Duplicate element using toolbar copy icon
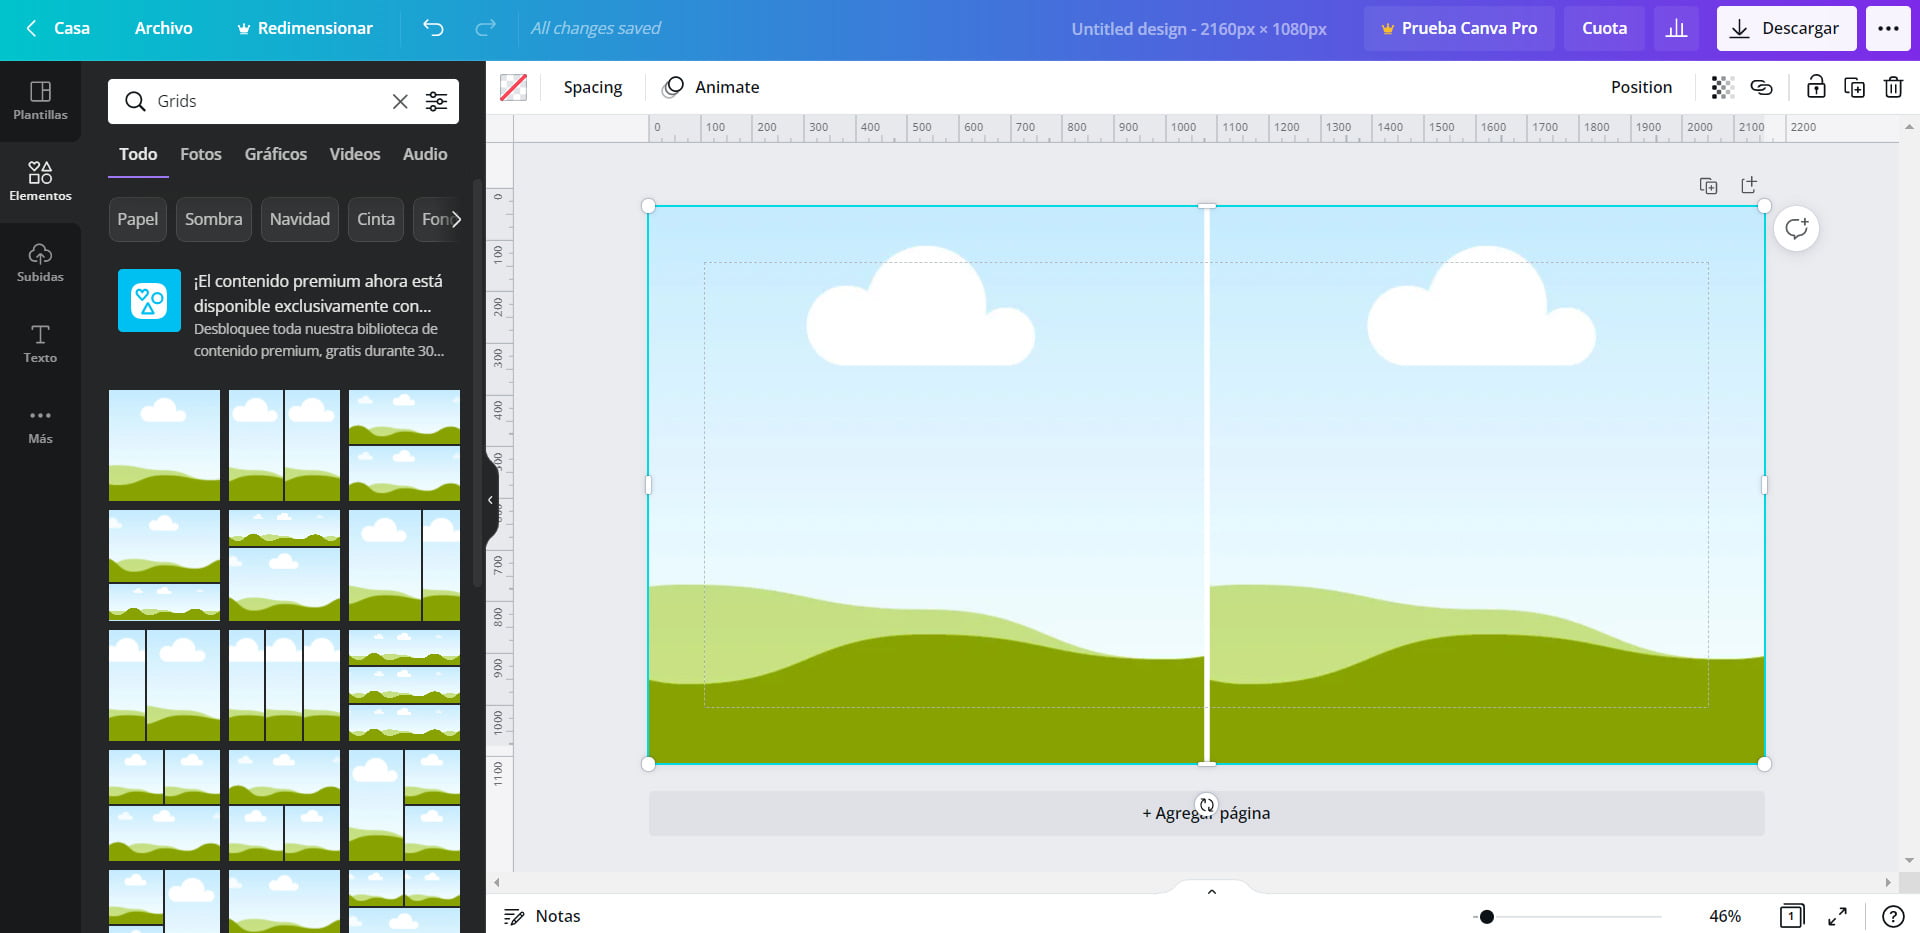 pyautogui.click(x=1854, y=87)
